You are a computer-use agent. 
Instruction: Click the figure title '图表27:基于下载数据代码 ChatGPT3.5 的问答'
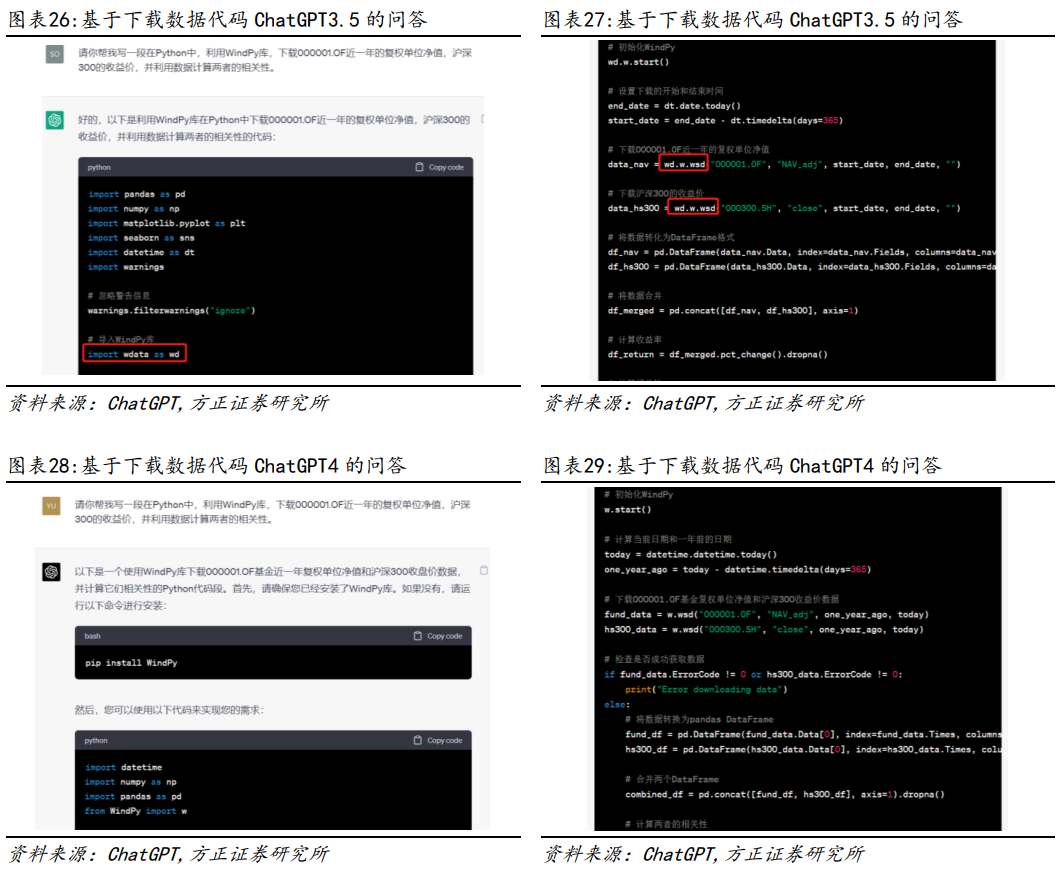click(753, 19)
